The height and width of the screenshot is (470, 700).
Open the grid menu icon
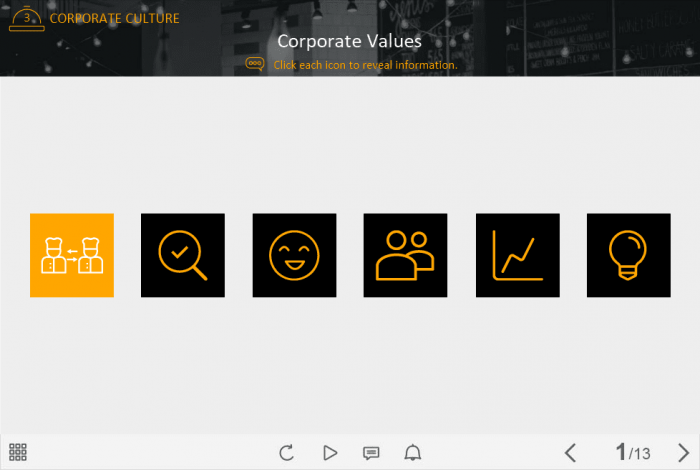18,452
